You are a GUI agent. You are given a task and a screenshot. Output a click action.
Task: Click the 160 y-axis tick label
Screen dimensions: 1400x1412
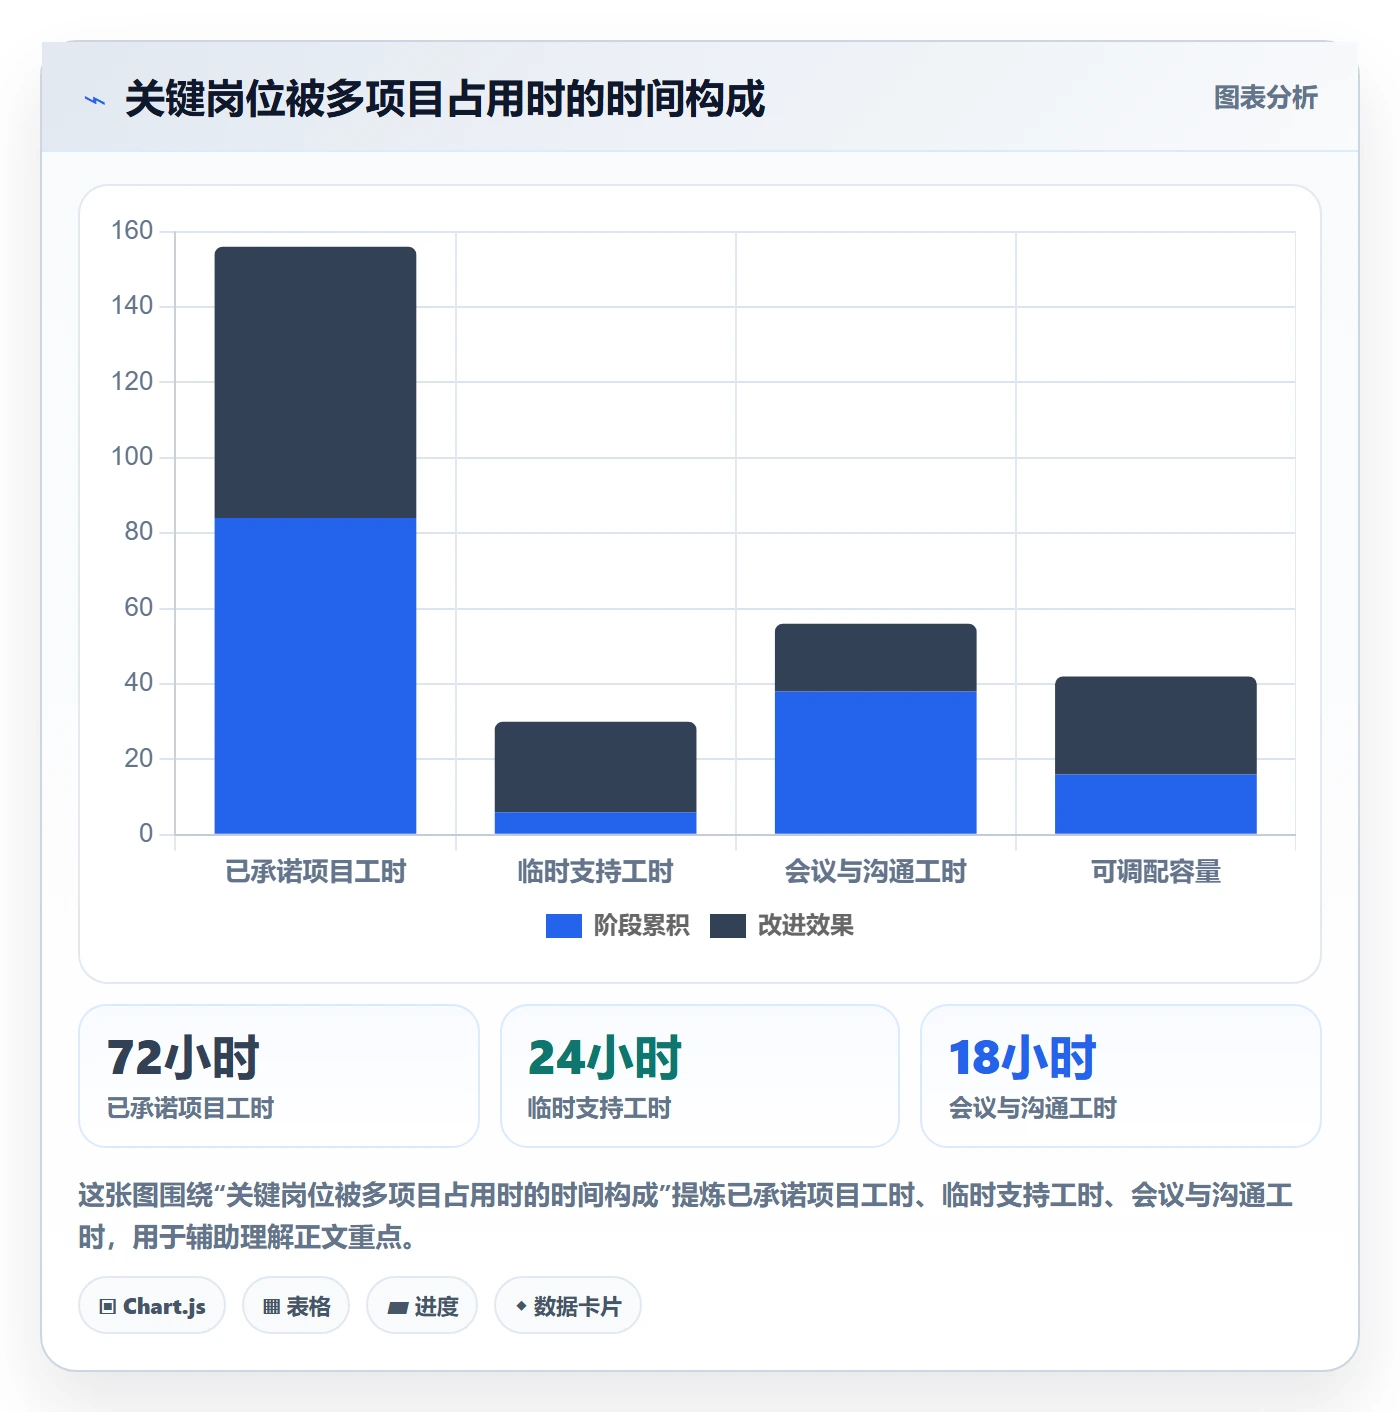(132, 231)
